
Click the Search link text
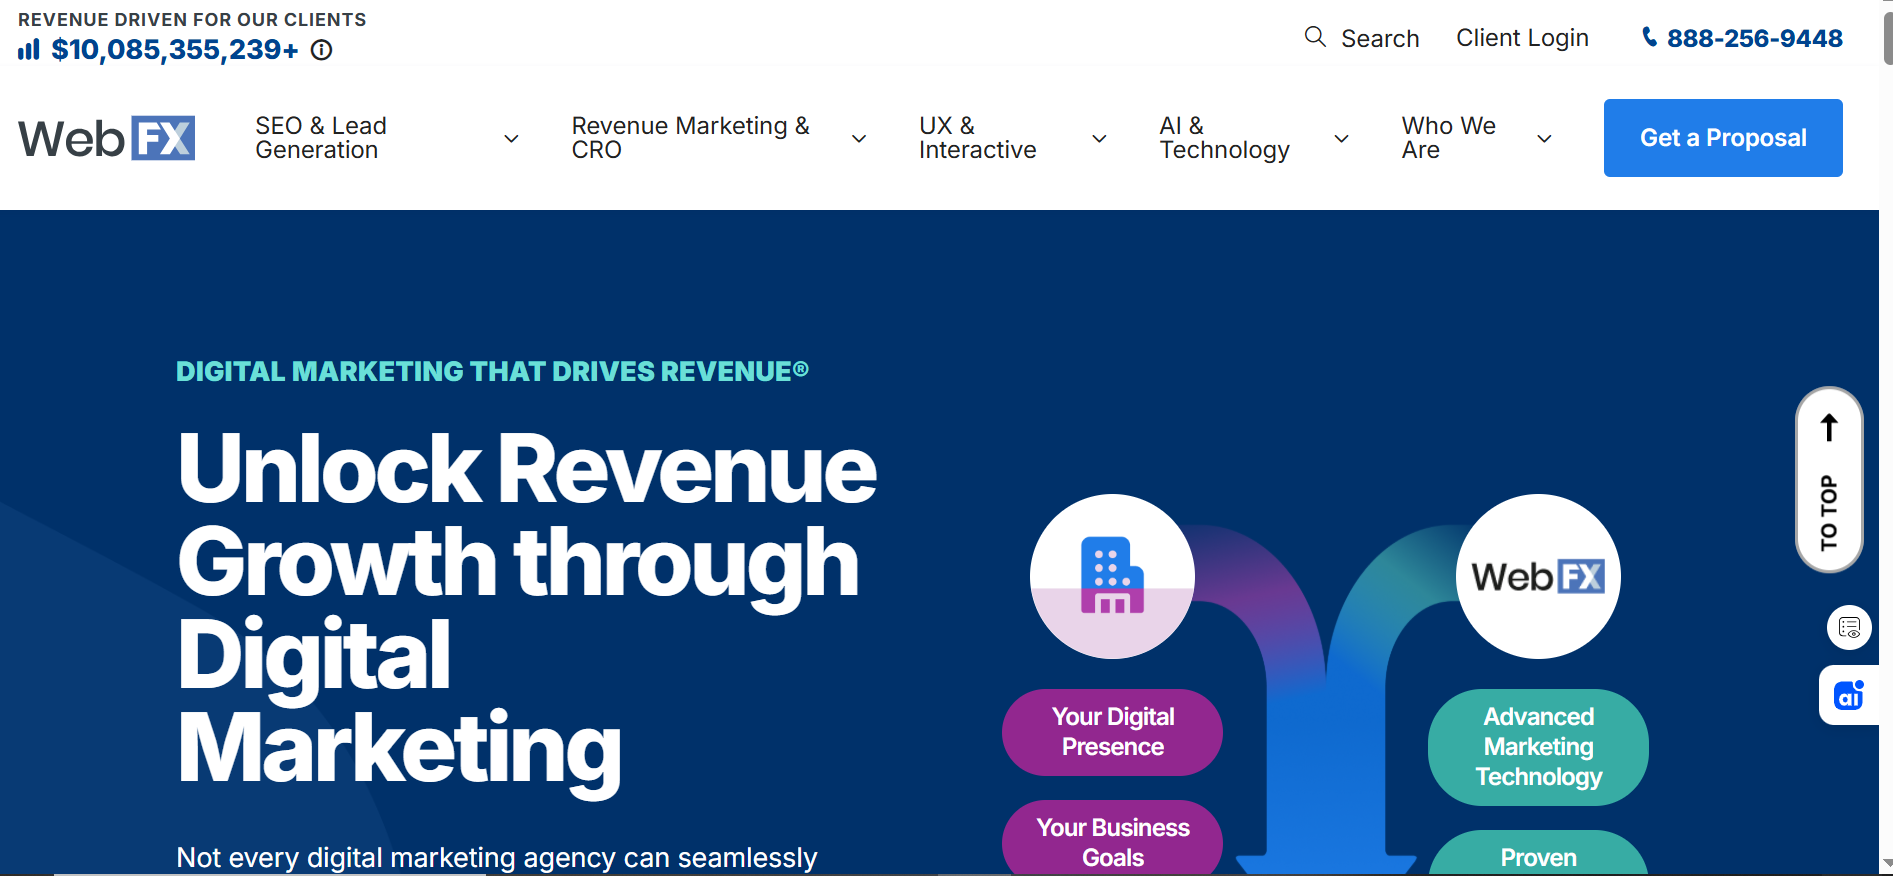1380,38
